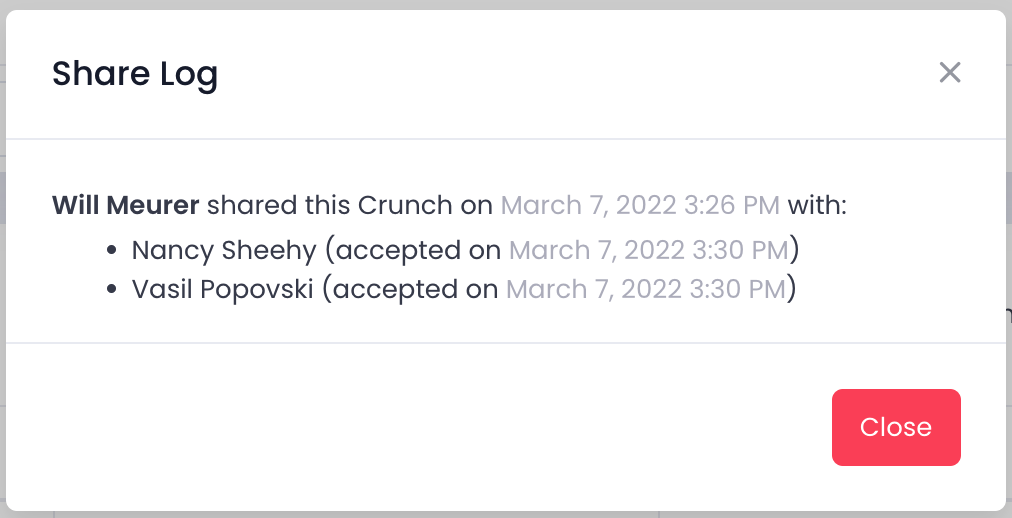Click the bold name Will Meurer

[126, 206]
